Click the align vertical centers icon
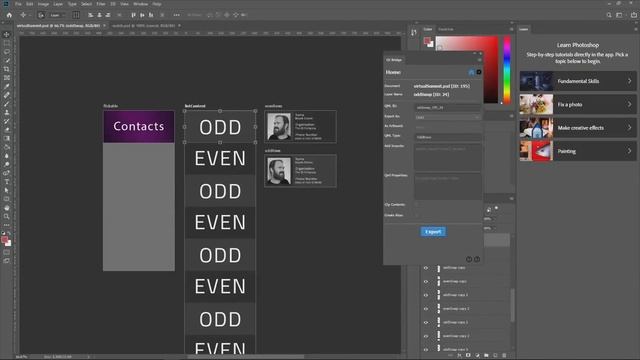 pos(142,15)
